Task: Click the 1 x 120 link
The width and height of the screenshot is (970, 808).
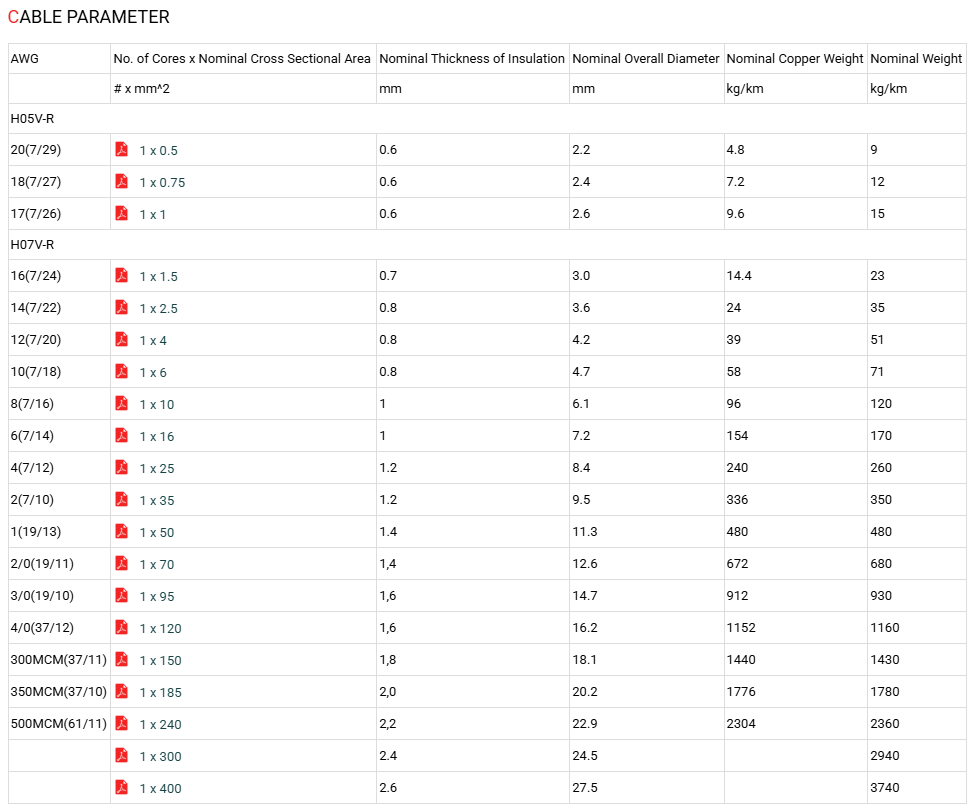Action: (x=160, y=629)
